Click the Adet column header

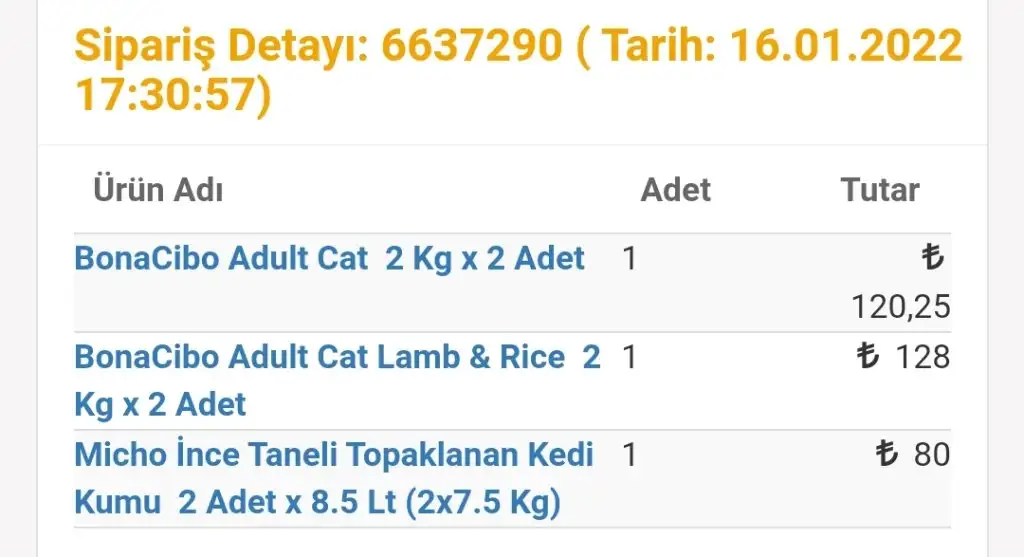click(x=675, y=190)
